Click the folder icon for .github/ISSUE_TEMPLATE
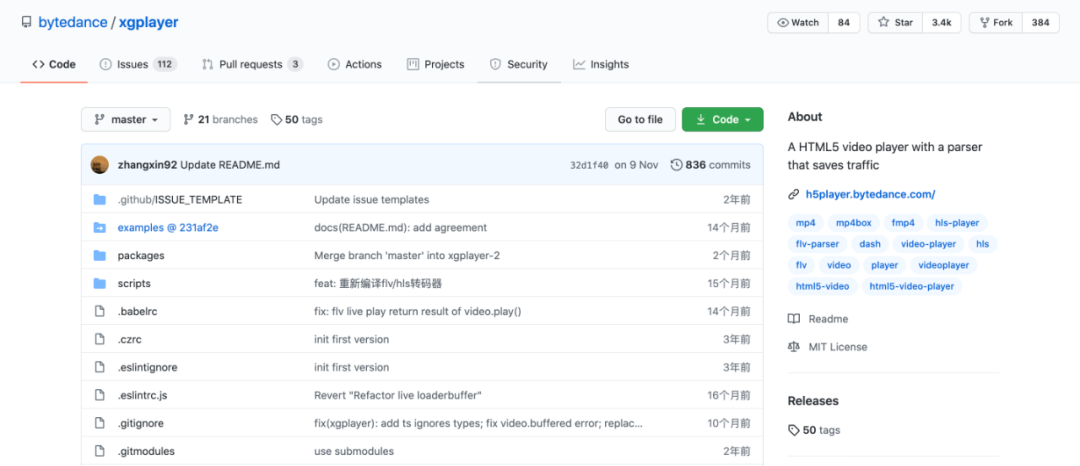 click(x=100, y=200)
